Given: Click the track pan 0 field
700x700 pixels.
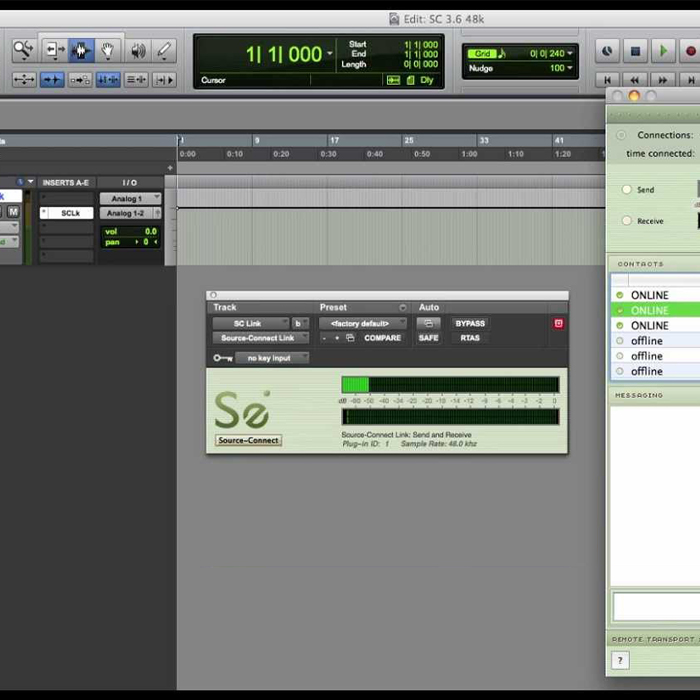Looking at the screenshot, I should coord(130,242).
